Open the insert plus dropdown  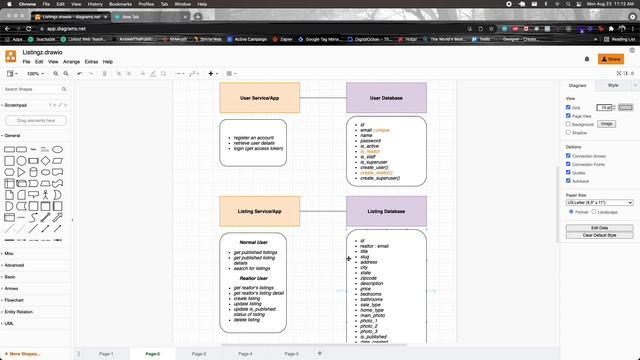[213, 73]
